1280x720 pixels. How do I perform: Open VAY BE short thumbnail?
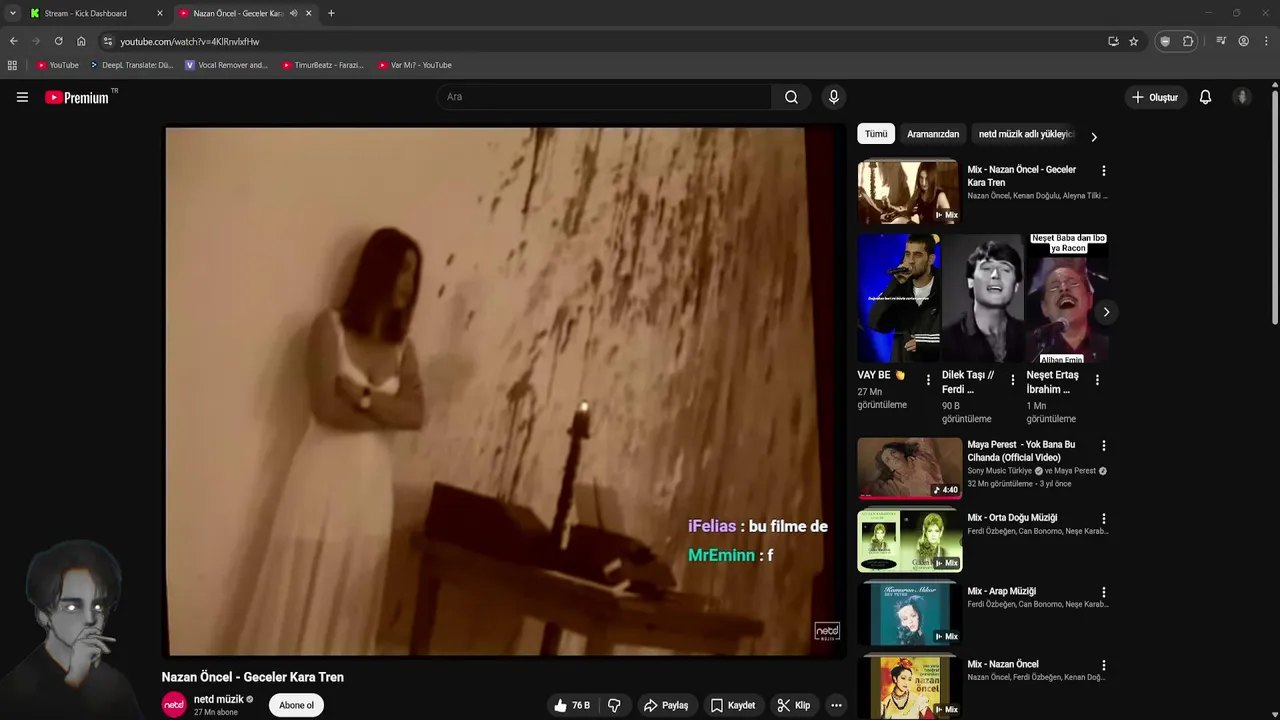[898, 298]
